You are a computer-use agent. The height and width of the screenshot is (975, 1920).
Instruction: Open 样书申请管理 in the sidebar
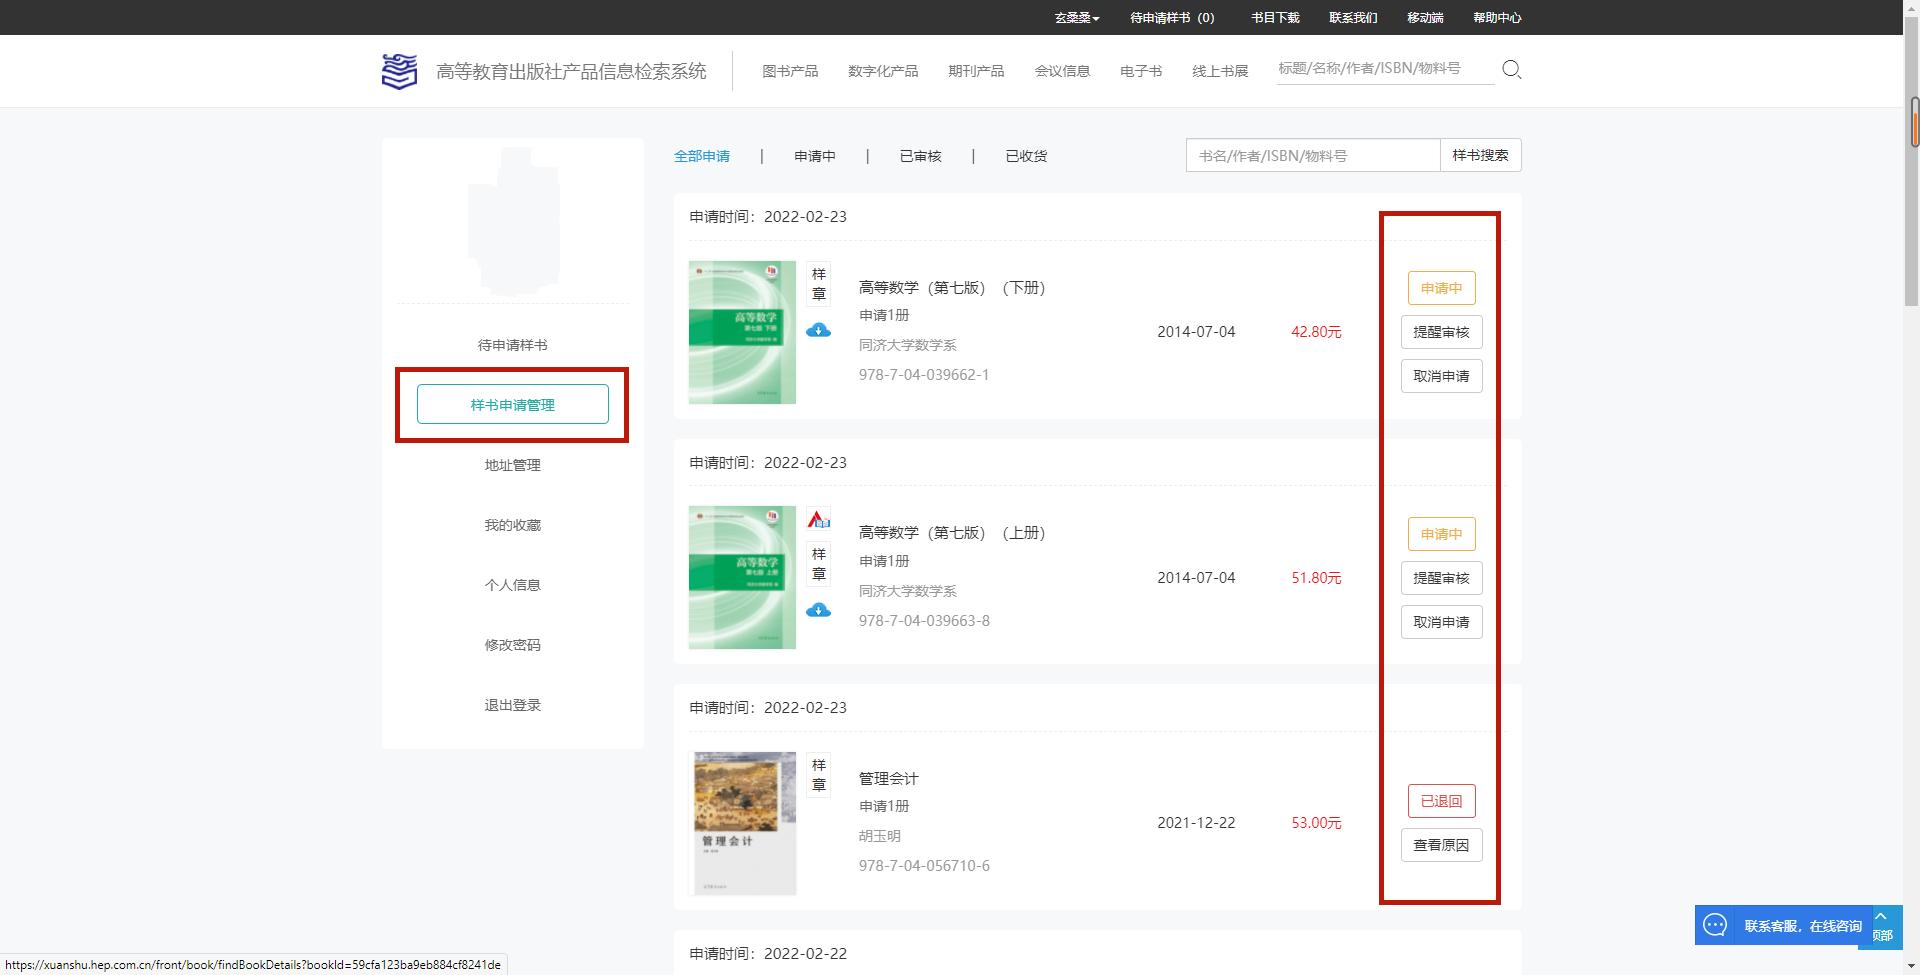pyautogui.click(x=512, y=404)
